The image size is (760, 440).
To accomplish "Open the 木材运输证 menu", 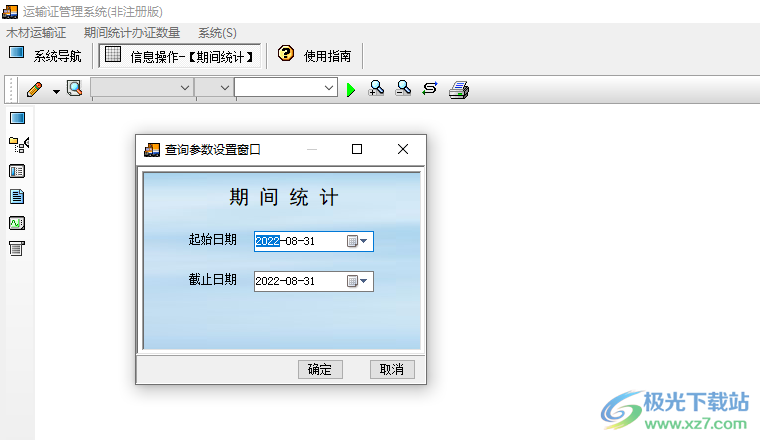I will point(36,33).
